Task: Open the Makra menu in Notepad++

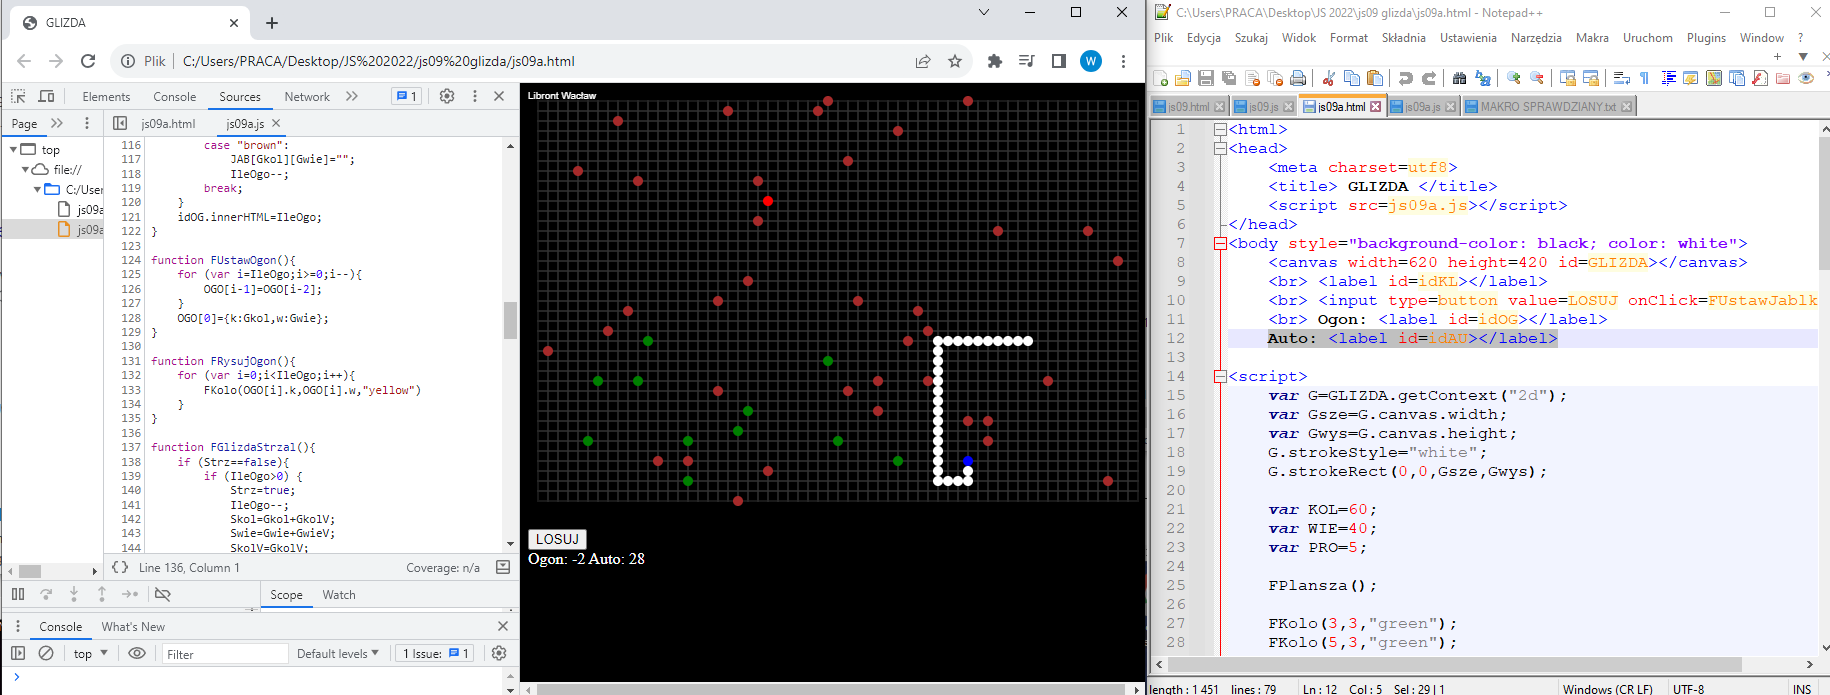Action: 1592,38
